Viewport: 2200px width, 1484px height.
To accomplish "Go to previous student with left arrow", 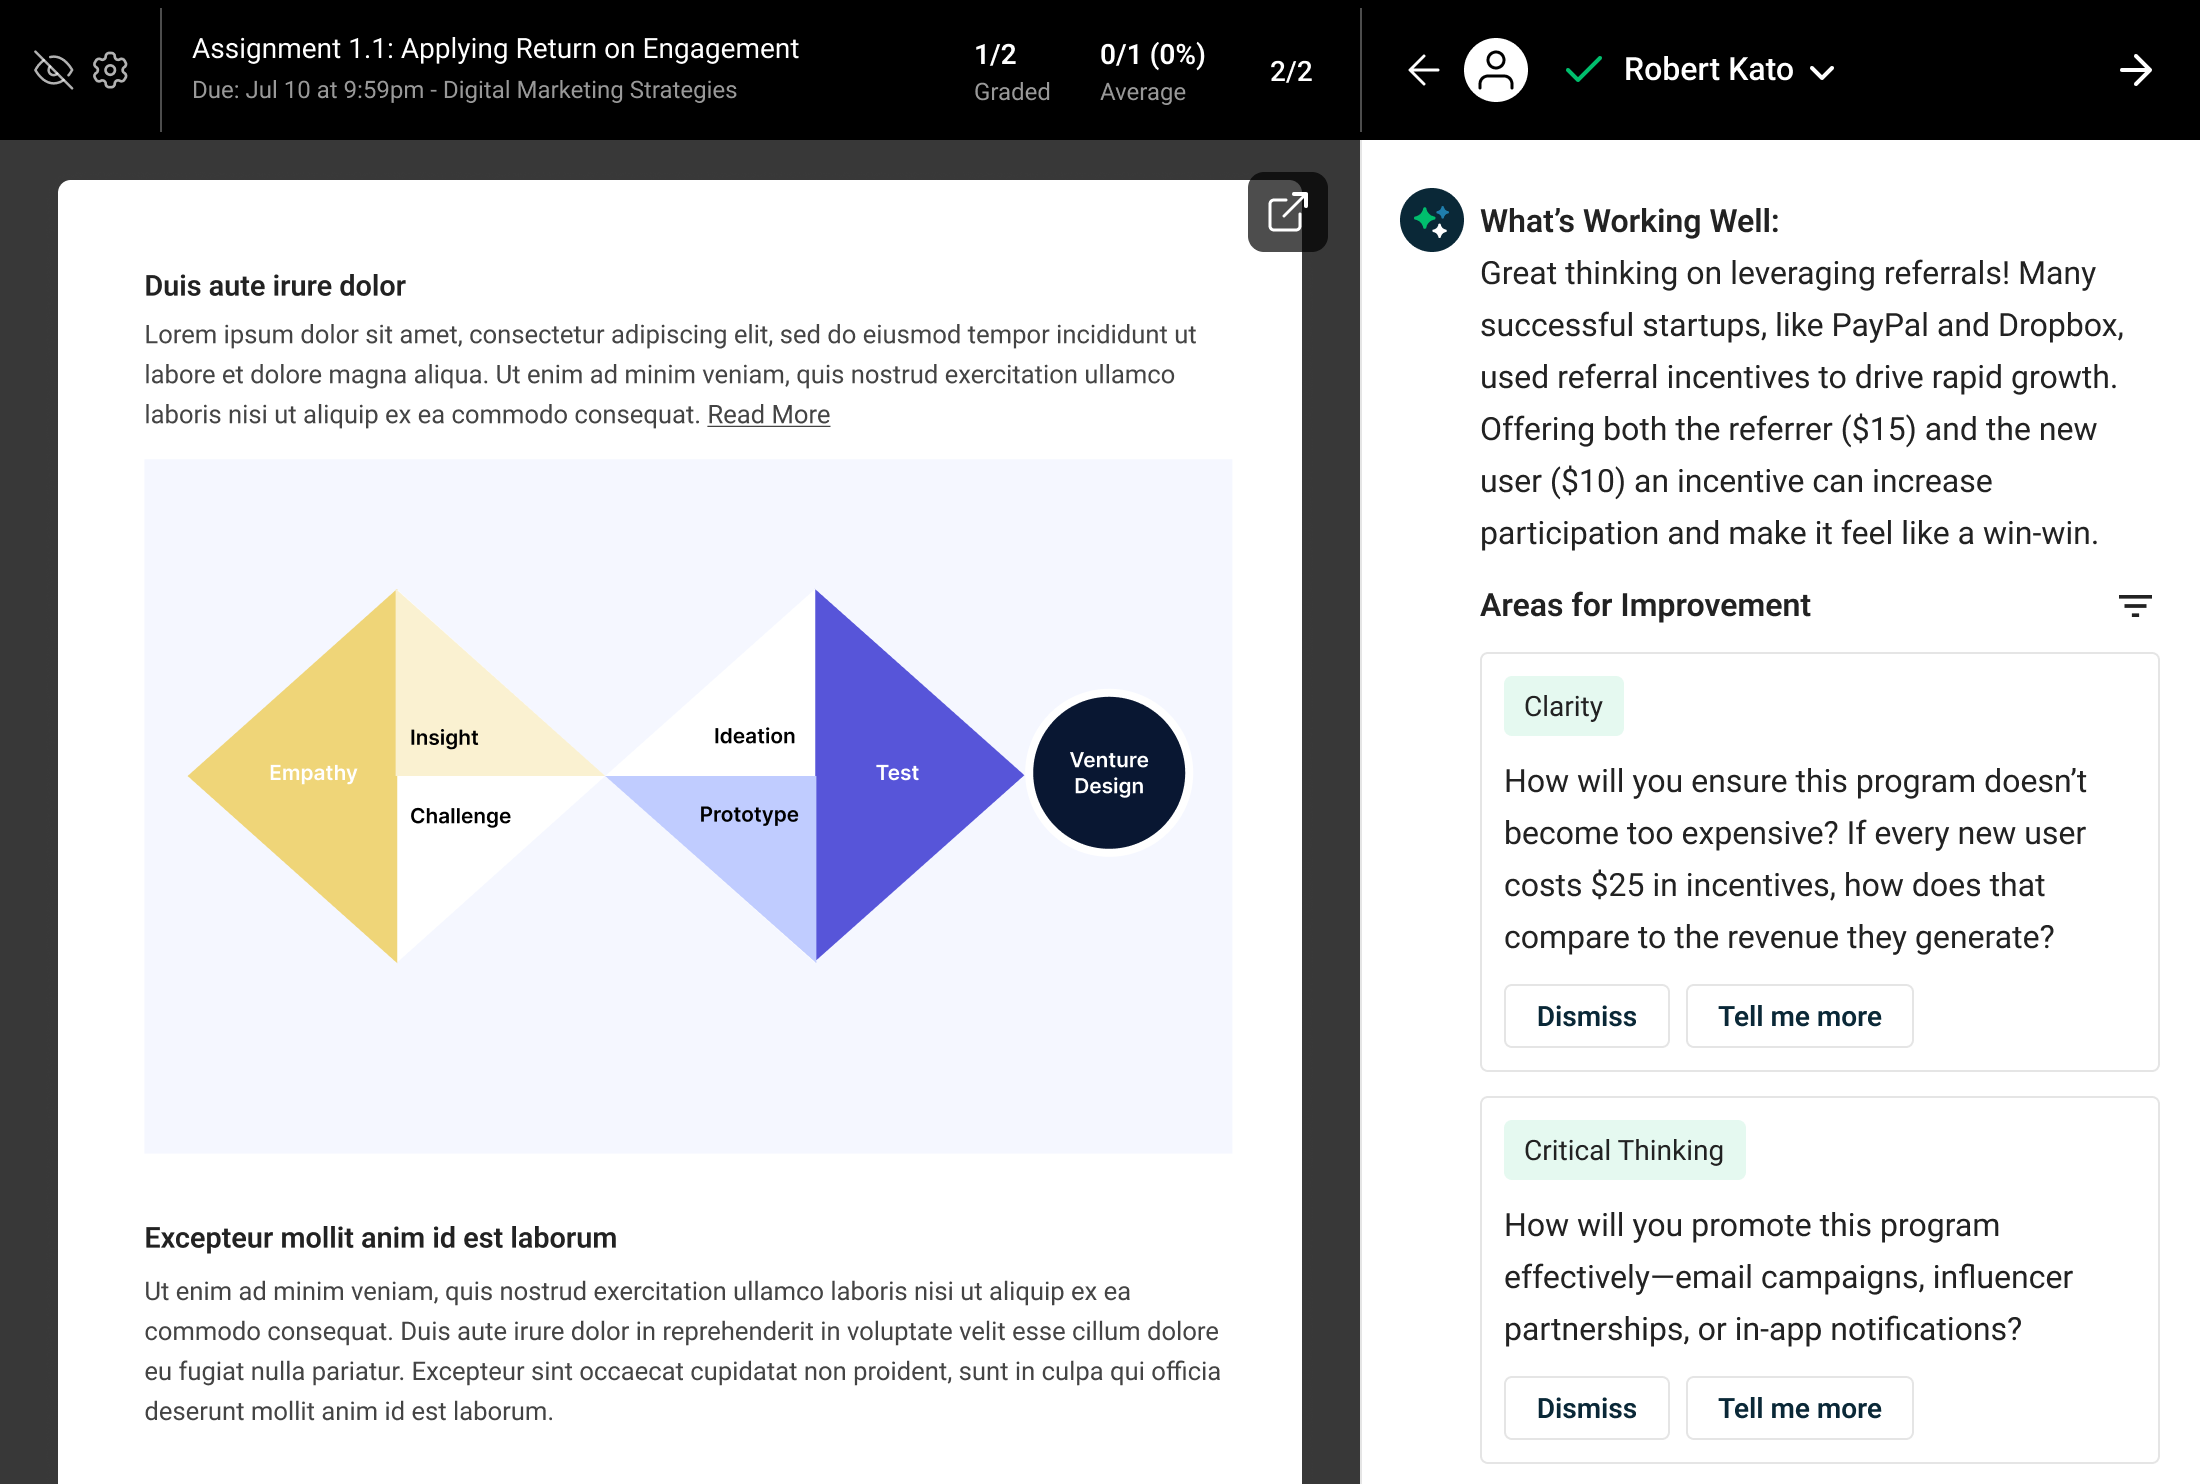I will coord(1423,70).
